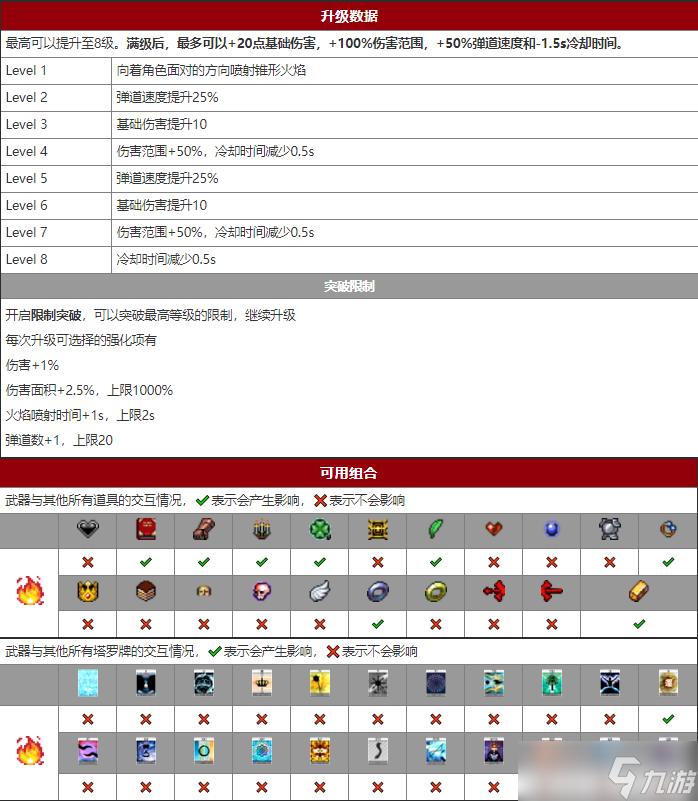Click the green check under the Empty Tome
This screenshot has height=801, width=698.
tap(146, 562)
